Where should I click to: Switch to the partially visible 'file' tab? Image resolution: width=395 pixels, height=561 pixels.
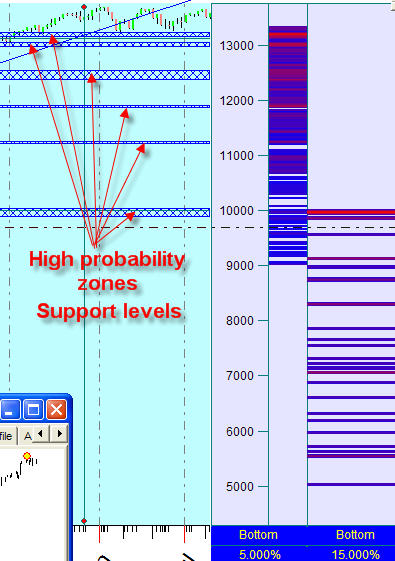[x=7, y=436]
